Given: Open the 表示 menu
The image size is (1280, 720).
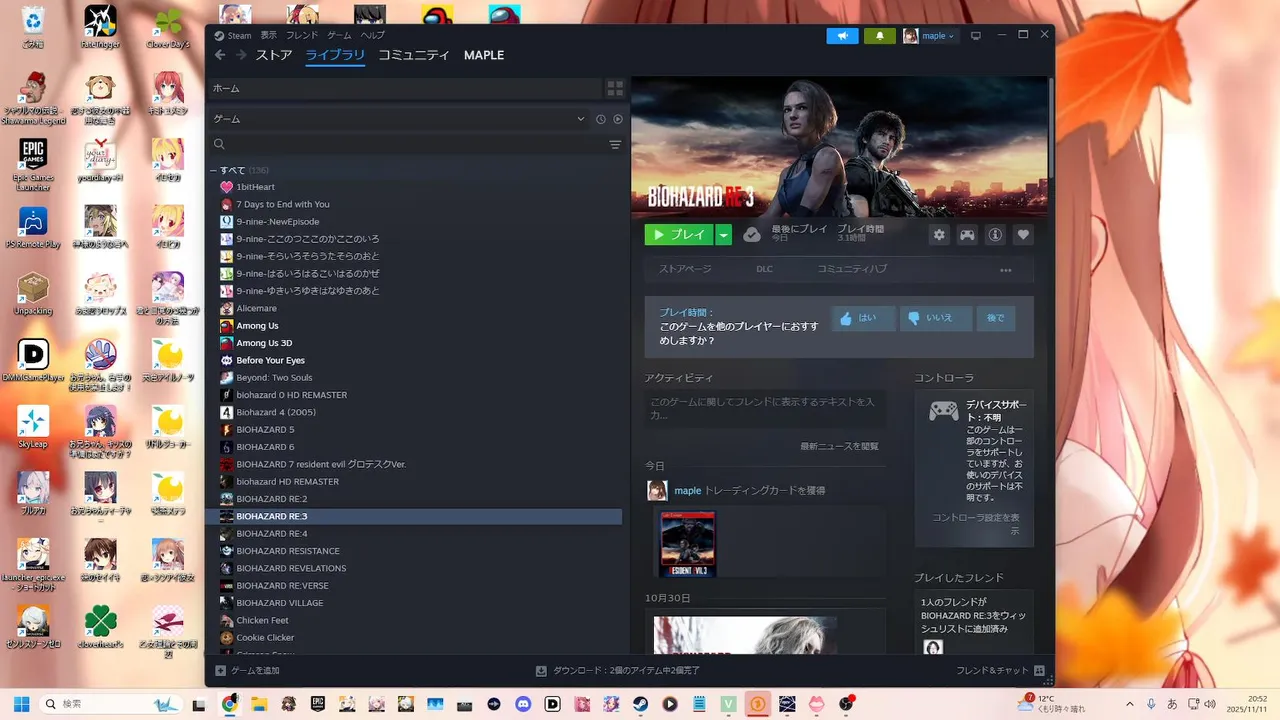Looking at the screenshot, I should tap(269, 35).
